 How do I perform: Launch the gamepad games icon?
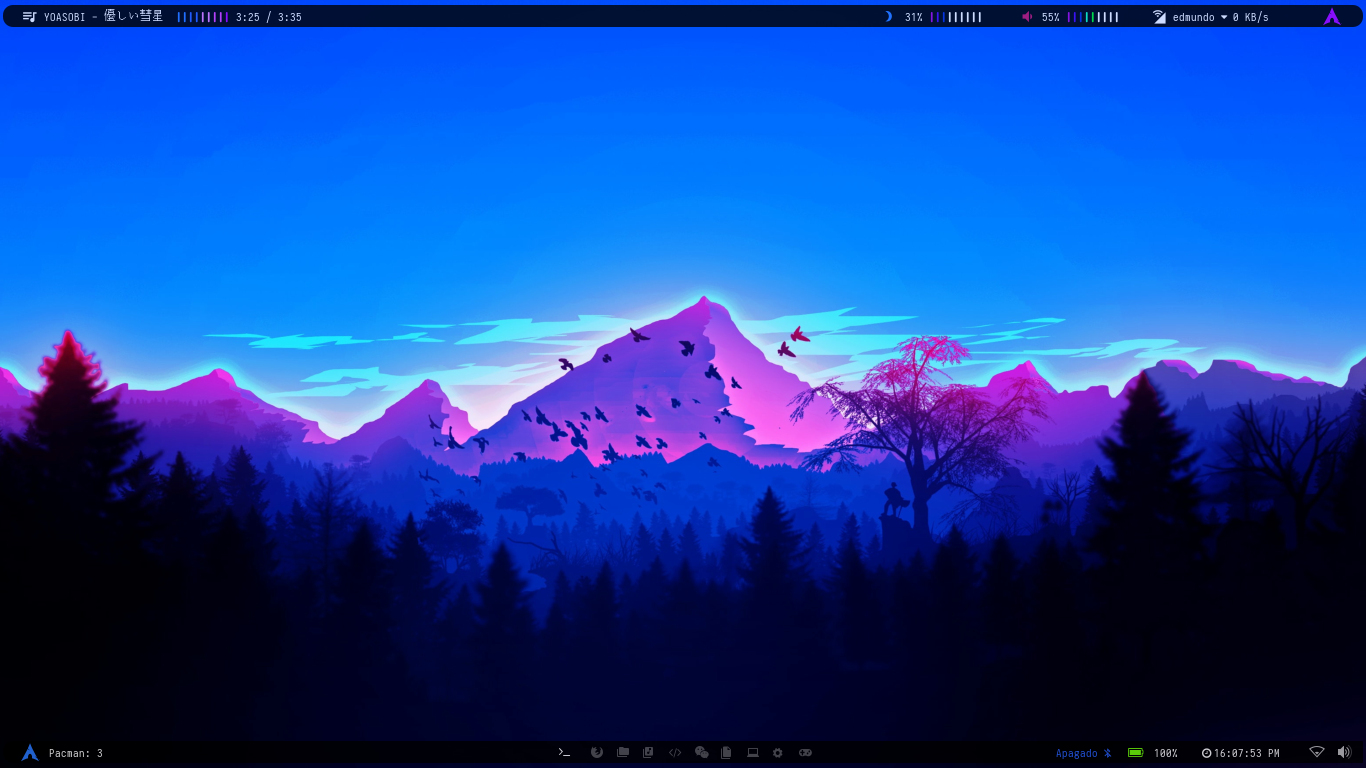[x=805, y=753]
